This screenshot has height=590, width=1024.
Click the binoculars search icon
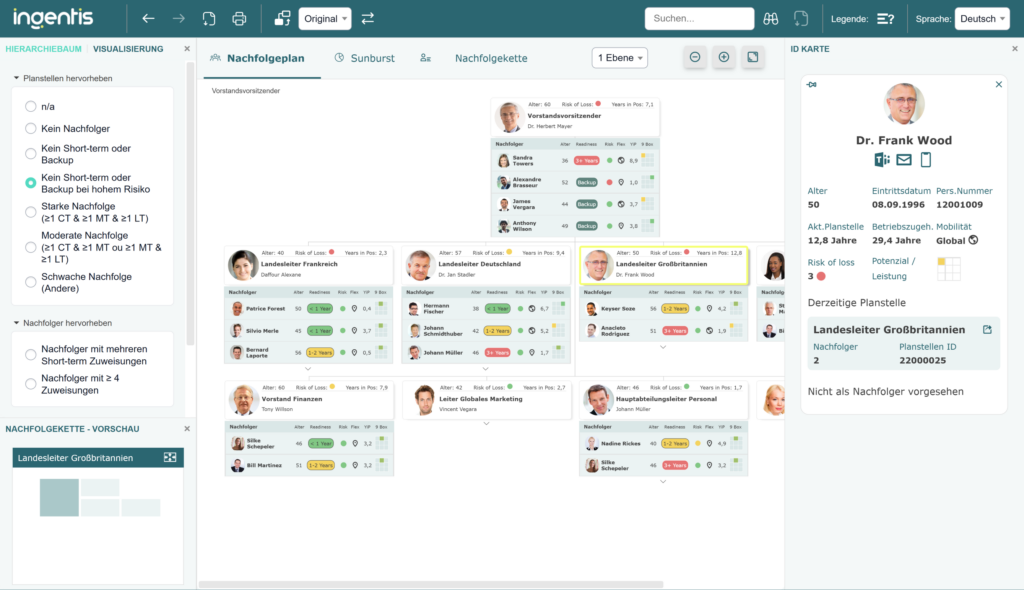pos(771,19)
